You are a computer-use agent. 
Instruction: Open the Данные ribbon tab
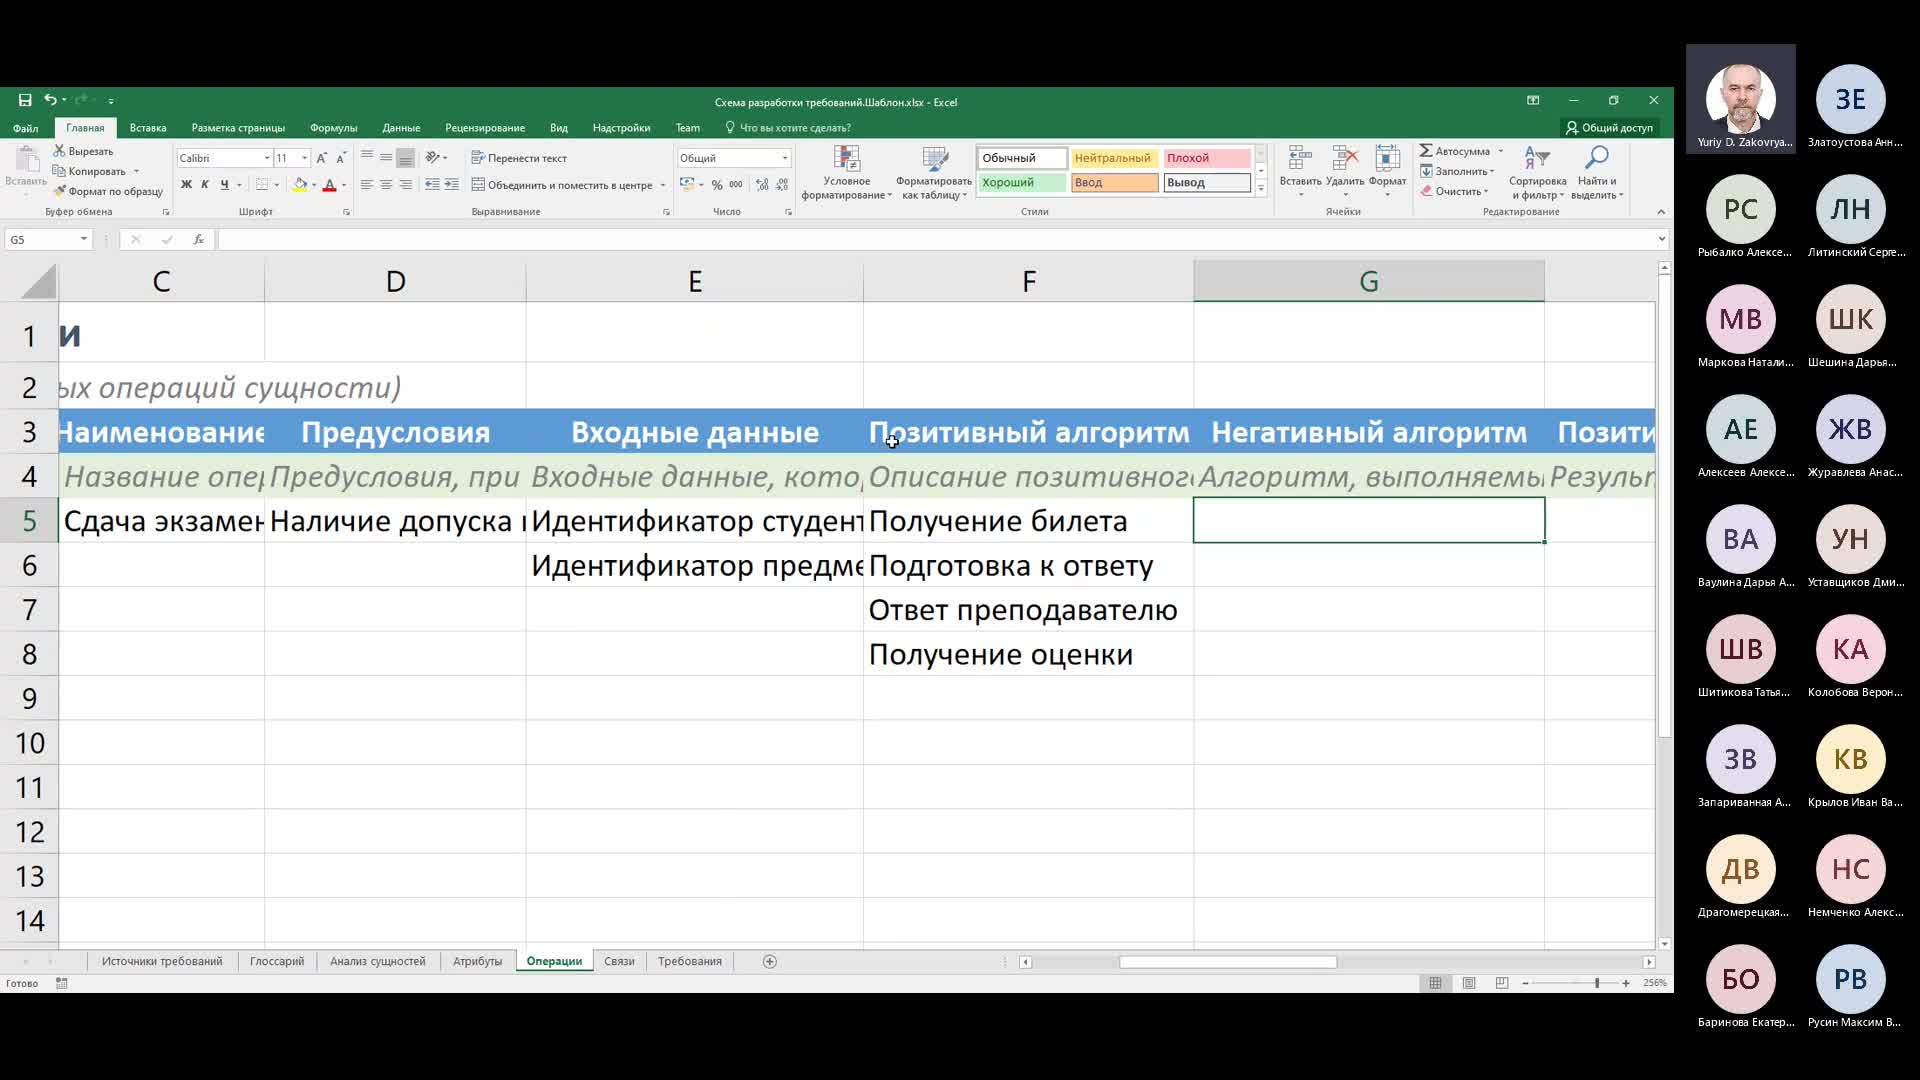coord(401,128)
